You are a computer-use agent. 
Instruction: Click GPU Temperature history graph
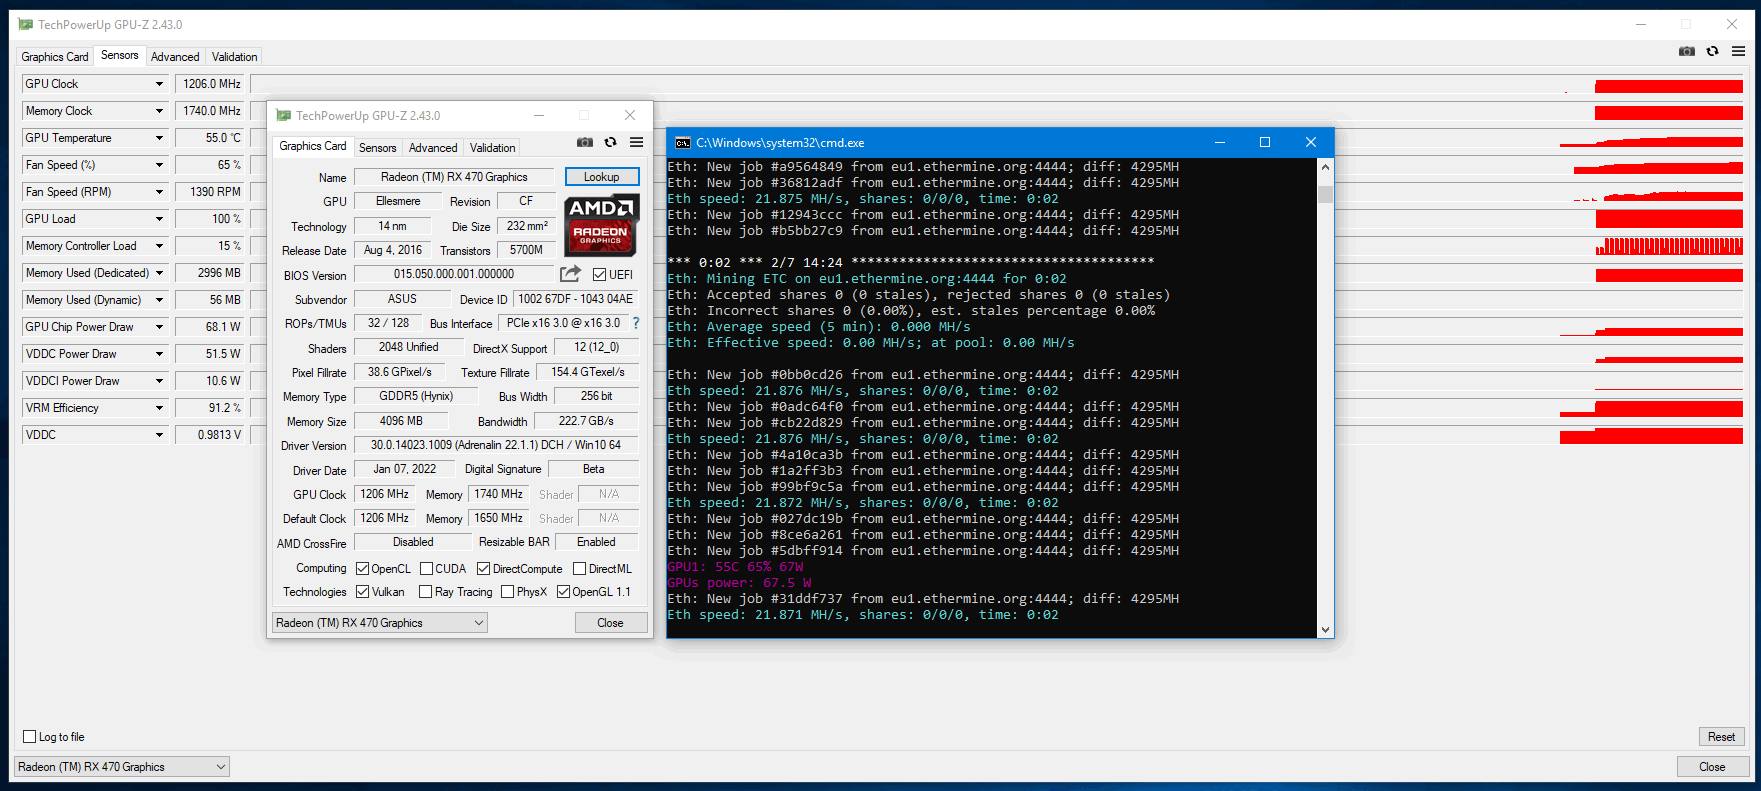click(997, 138)
